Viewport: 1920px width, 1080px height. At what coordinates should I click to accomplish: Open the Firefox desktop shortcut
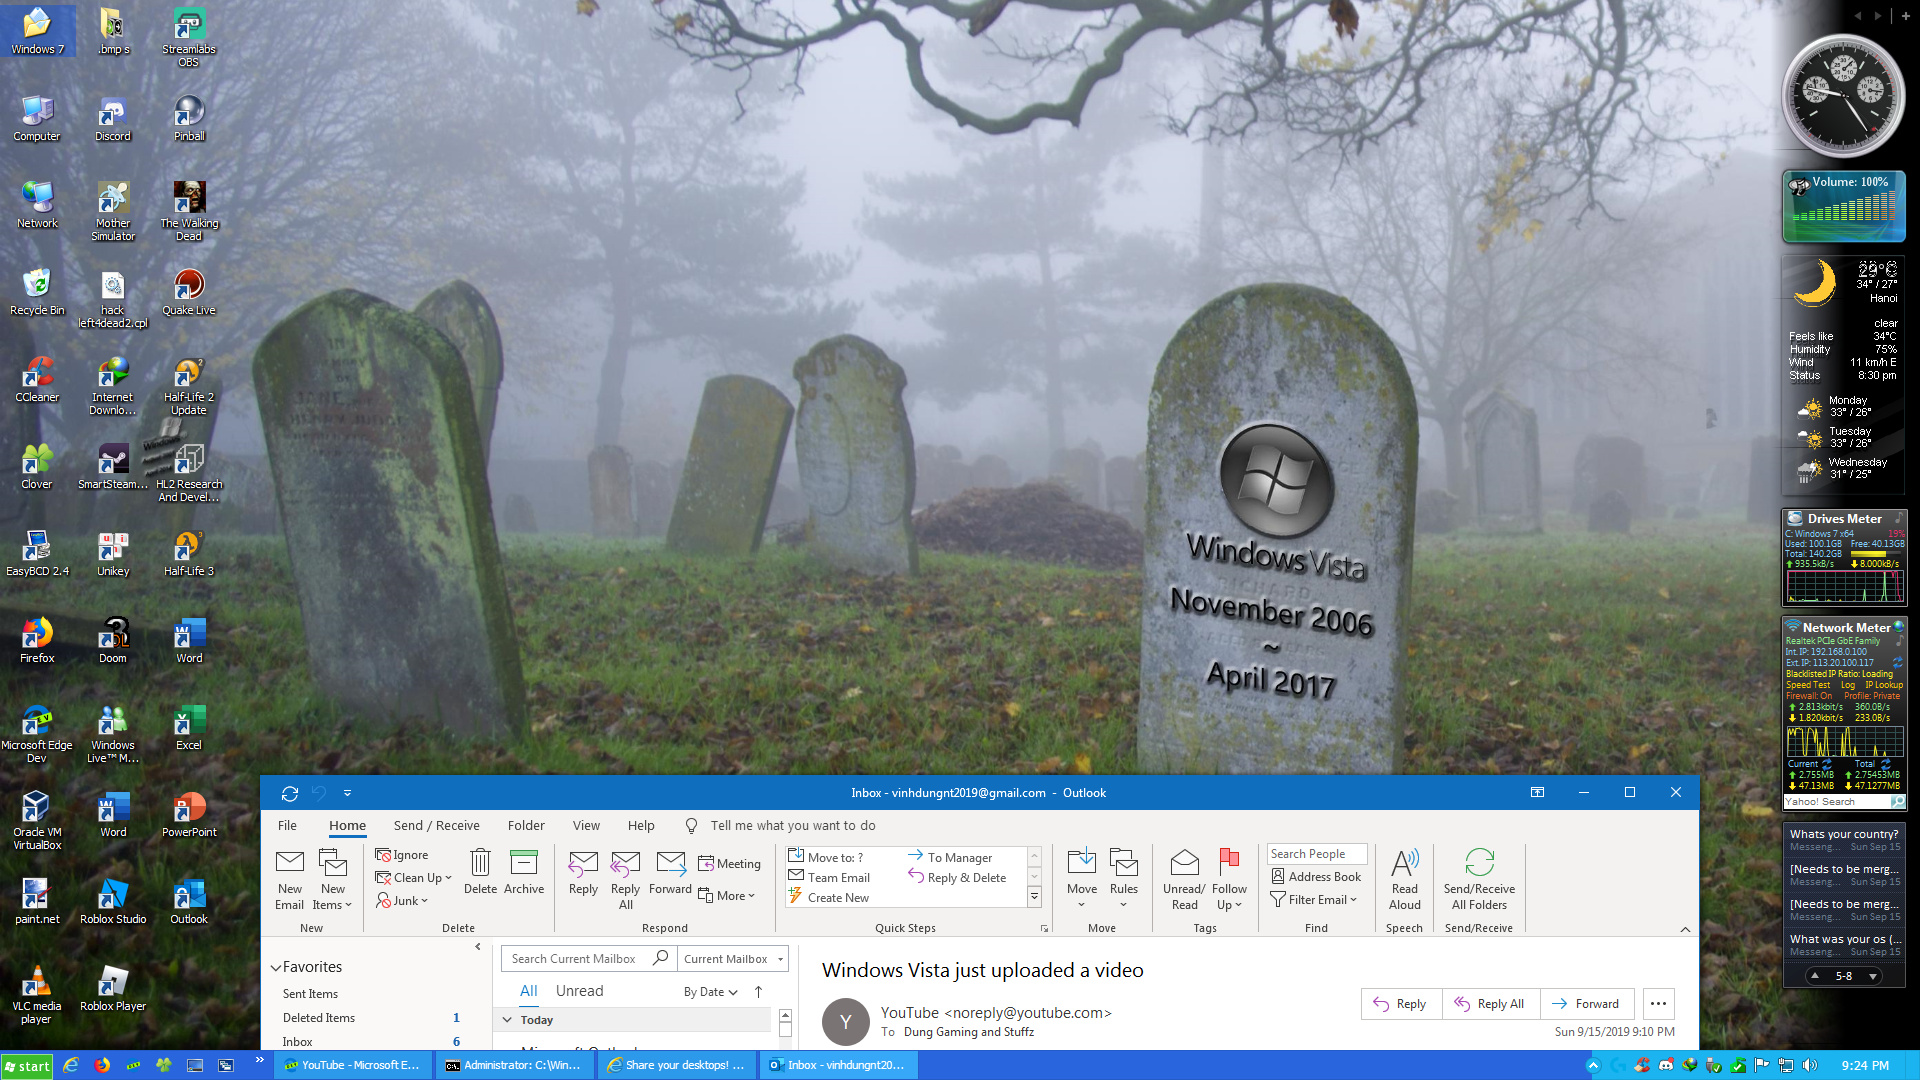pyautogui.click(x=37, y=640)
